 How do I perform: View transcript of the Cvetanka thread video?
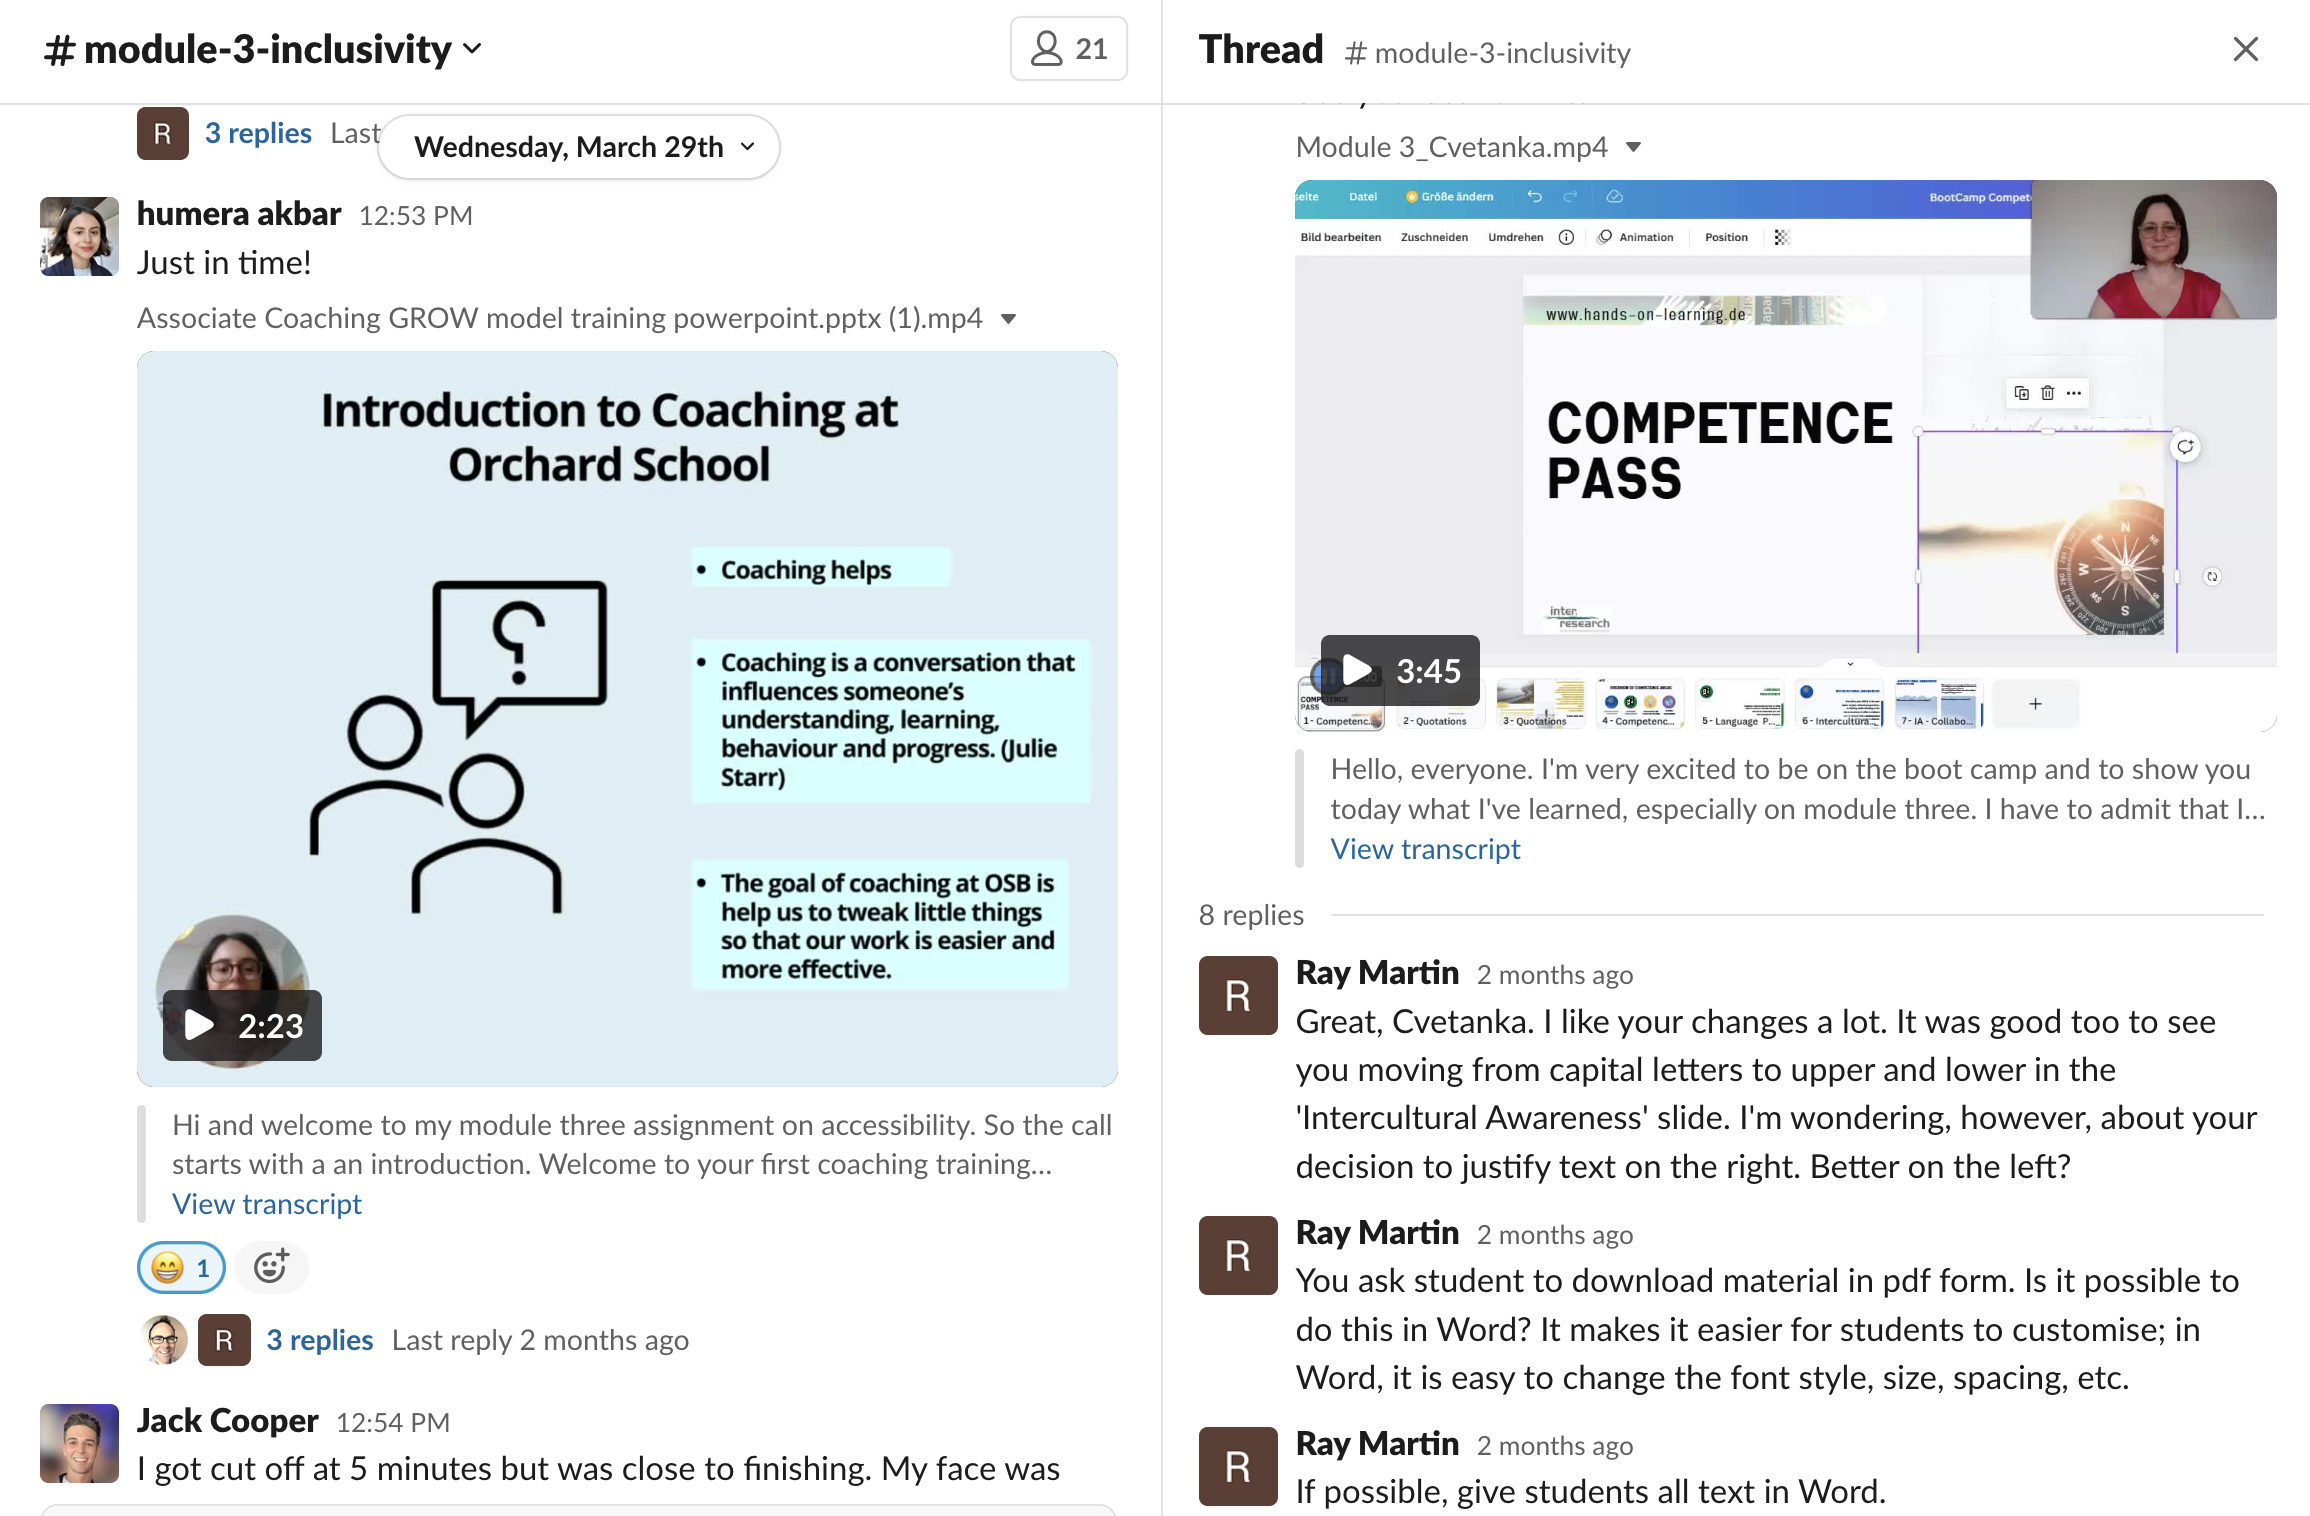point(1425,849)
